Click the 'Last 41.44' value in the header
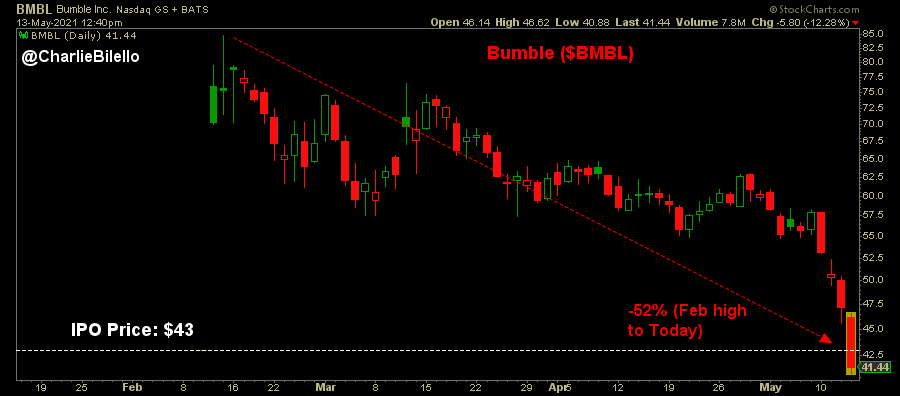Screen dimensions: 900x396 (x=644, y=23)
